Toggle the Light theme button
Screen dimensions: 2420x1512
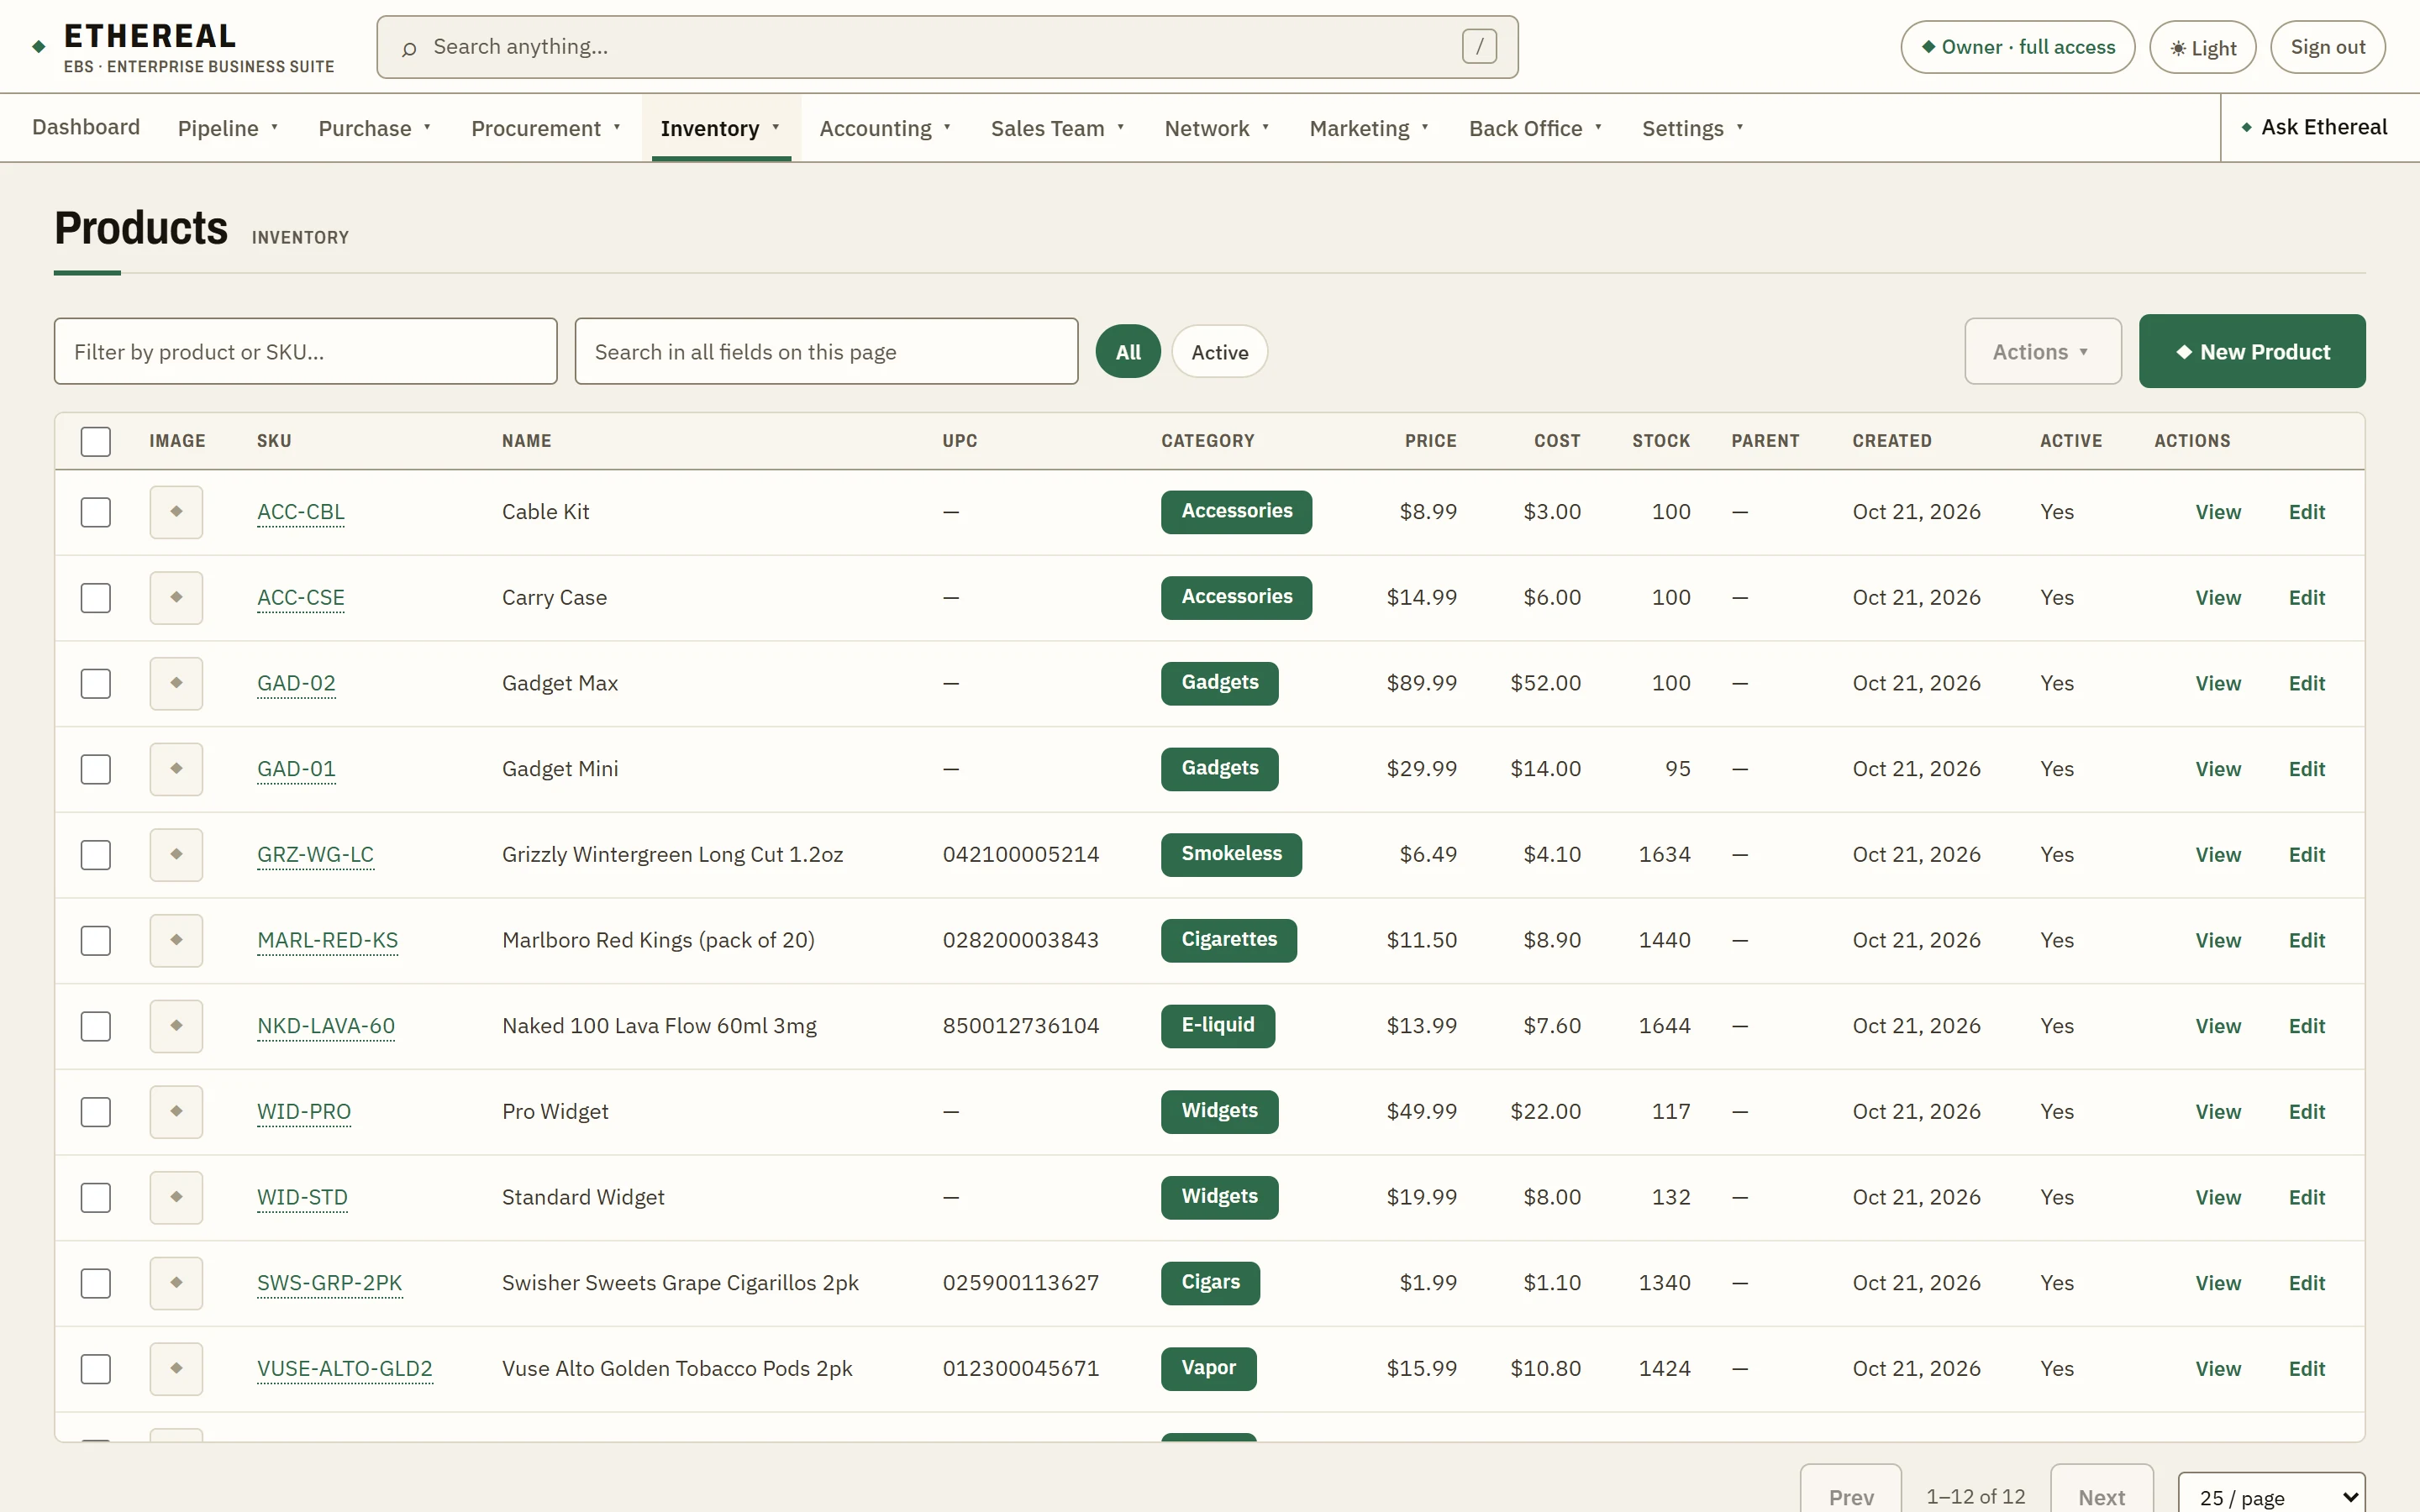[2202, 47]
